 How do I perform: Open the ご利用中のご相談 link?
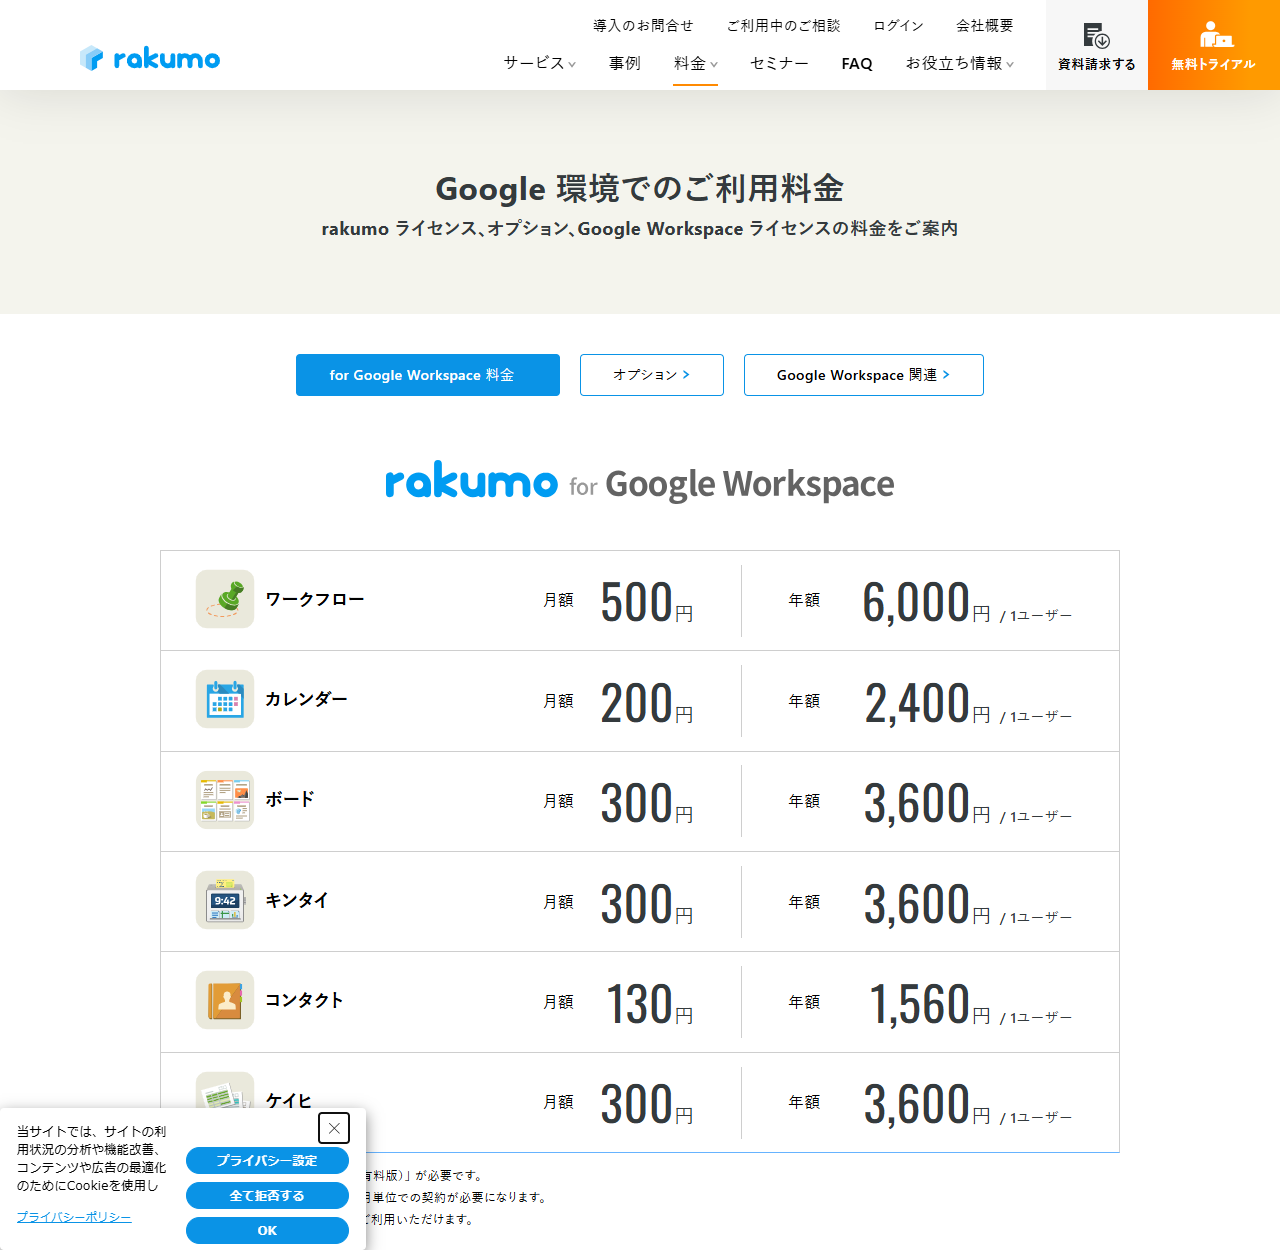coord(783,25)
